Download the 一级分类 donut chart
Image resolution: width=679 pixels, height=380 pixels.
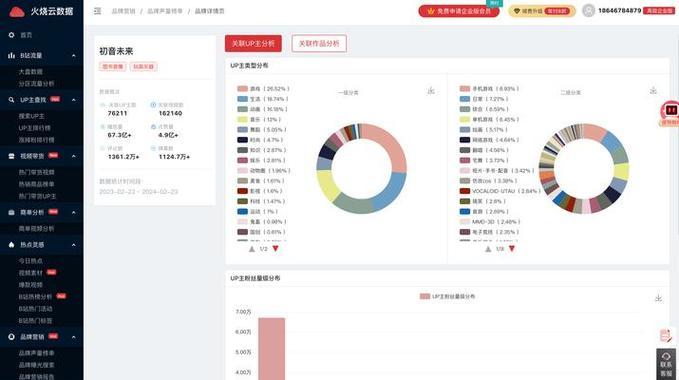coord(431,90)
